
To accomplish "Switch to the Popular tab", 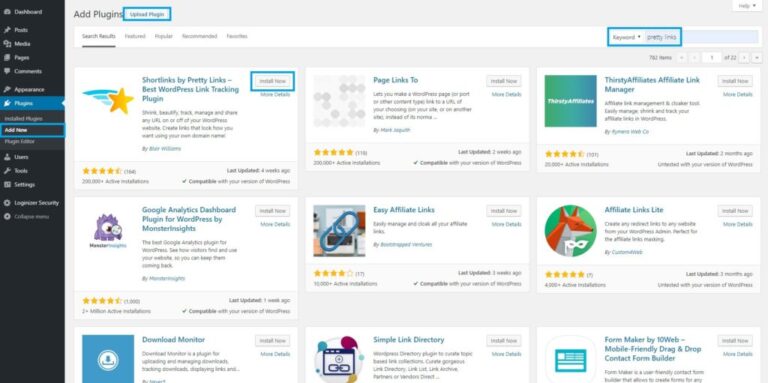I will [164, 36].
